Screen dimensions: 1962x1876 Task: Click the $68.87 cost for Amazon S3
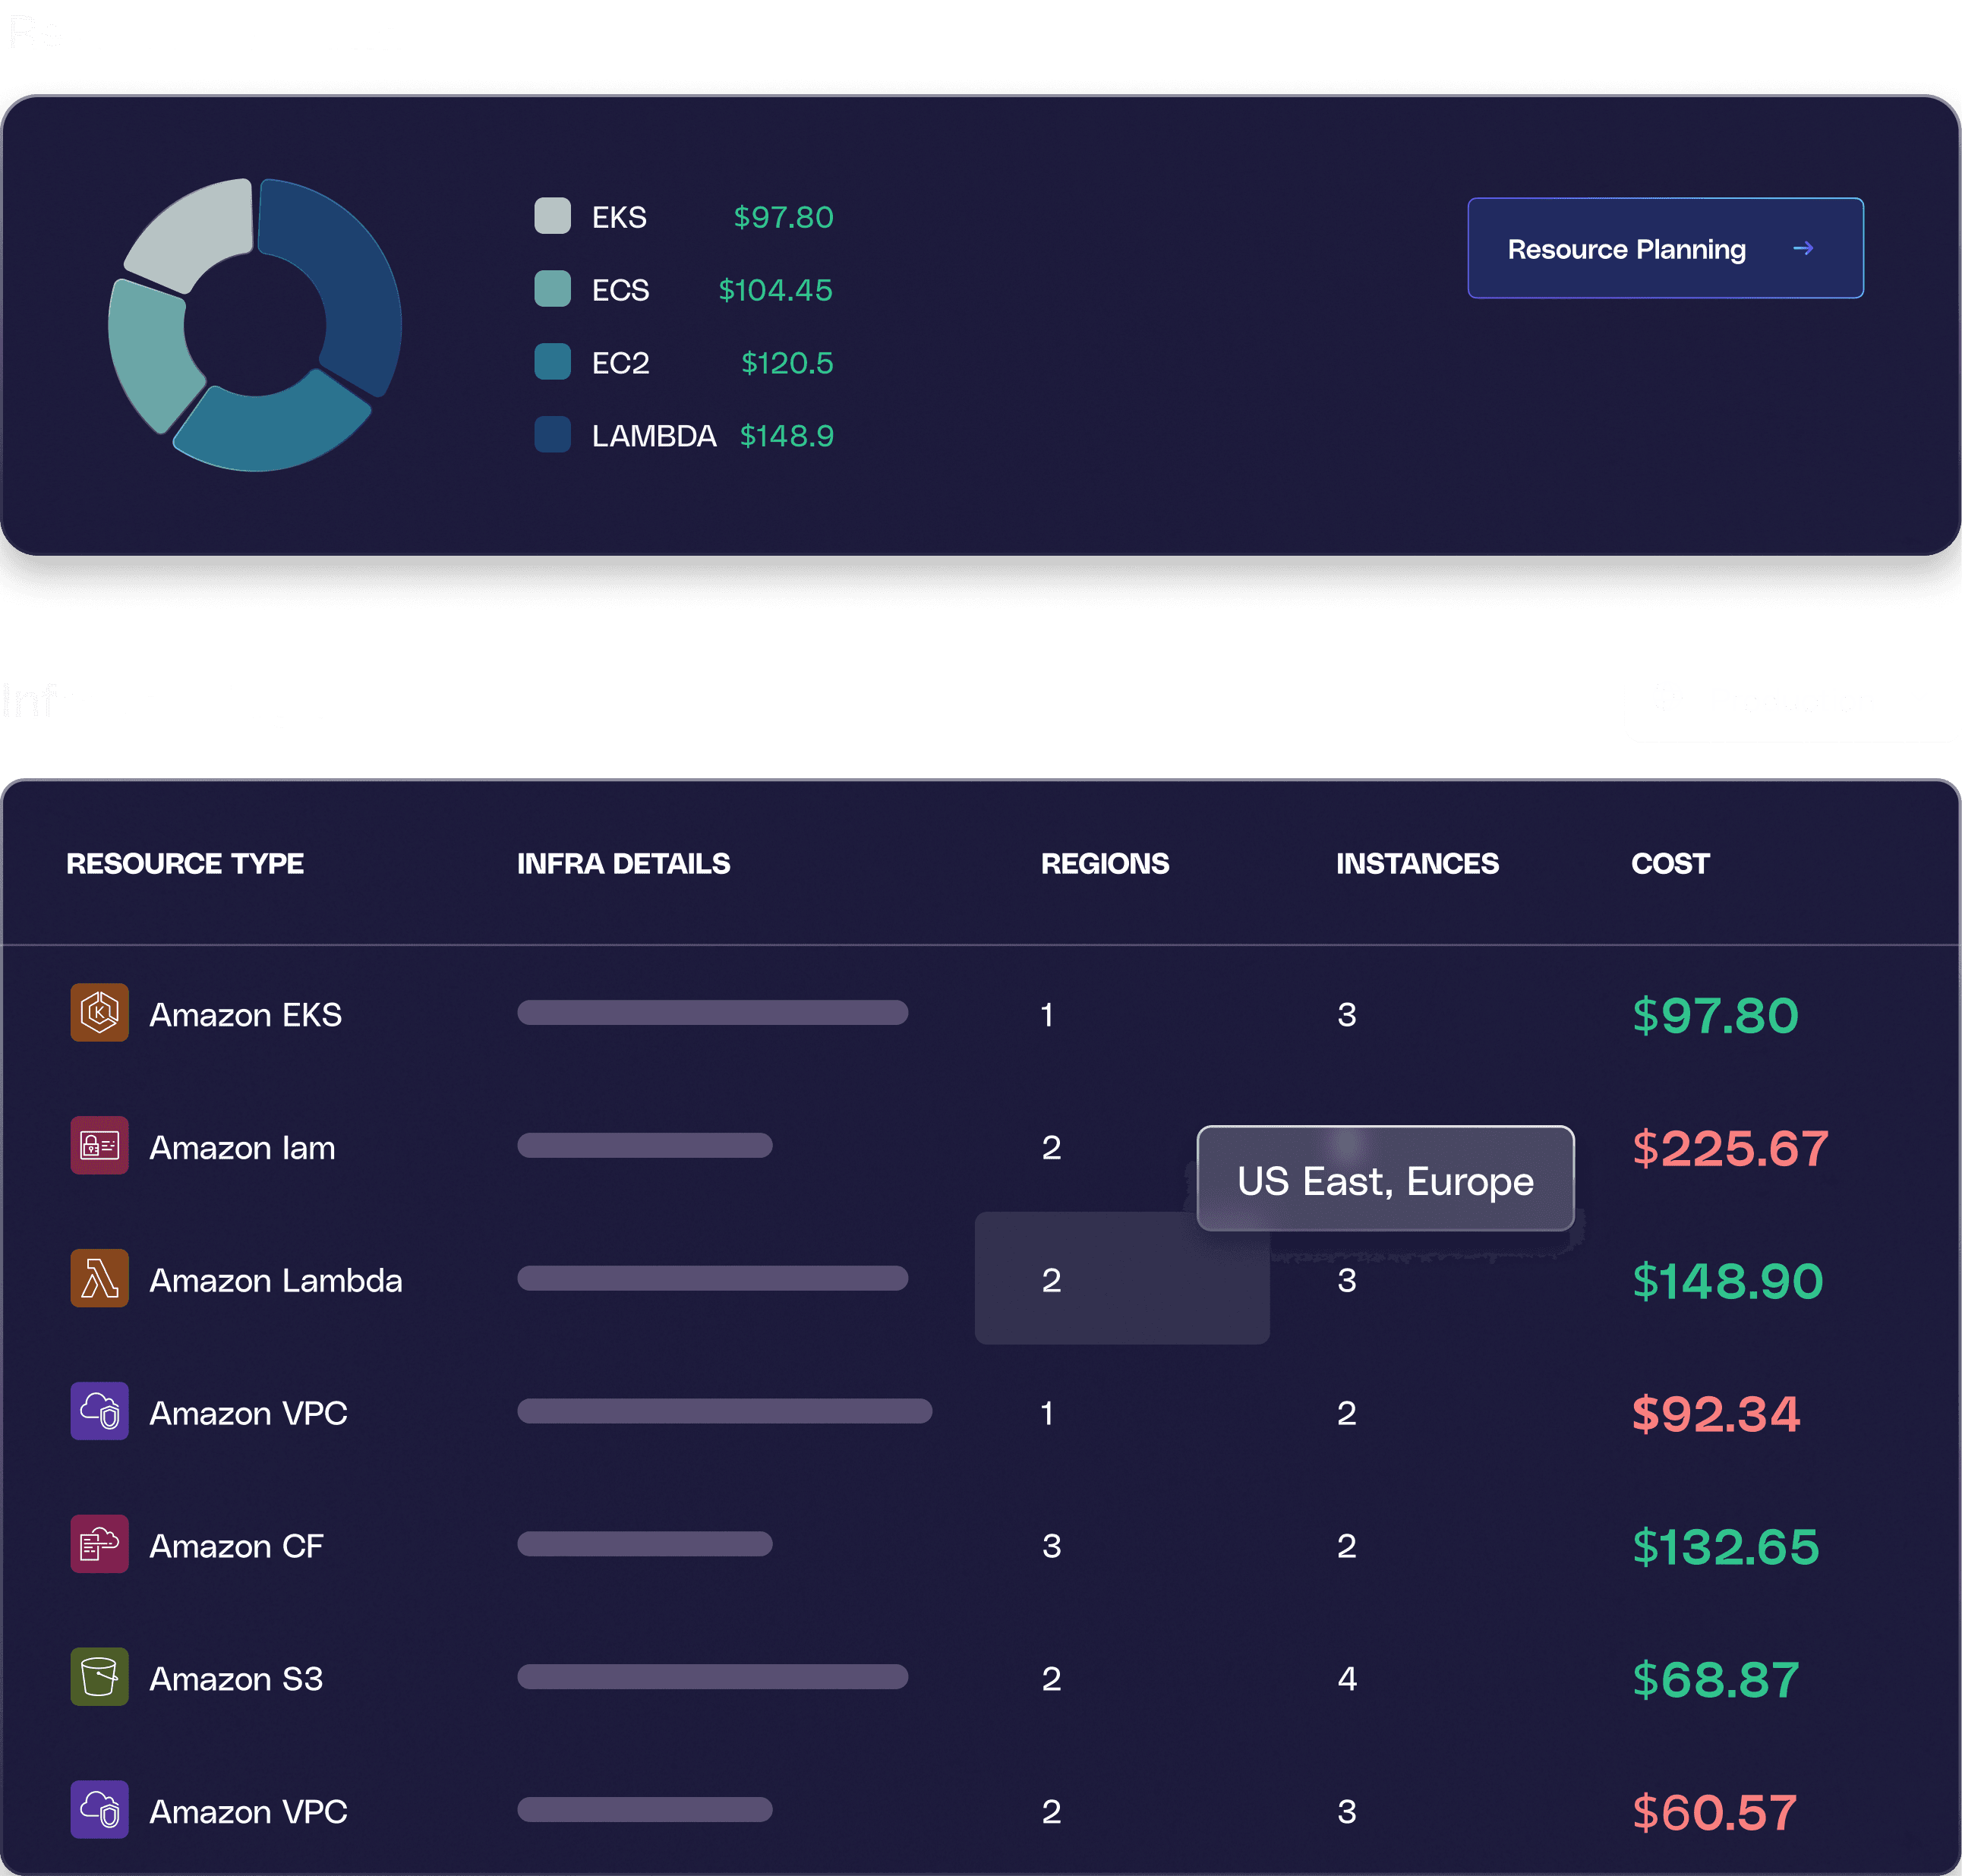[x=1715, y=1681]
